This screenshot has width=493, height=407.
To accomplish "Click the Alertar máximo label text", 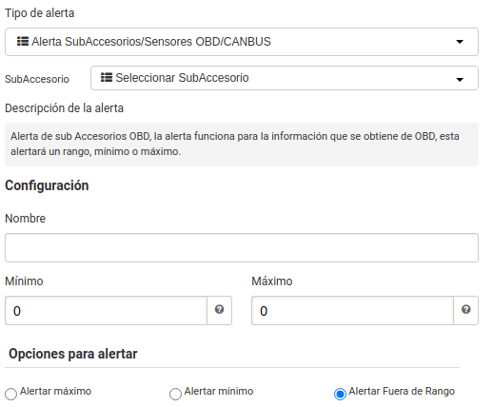I will coord(55,391).
